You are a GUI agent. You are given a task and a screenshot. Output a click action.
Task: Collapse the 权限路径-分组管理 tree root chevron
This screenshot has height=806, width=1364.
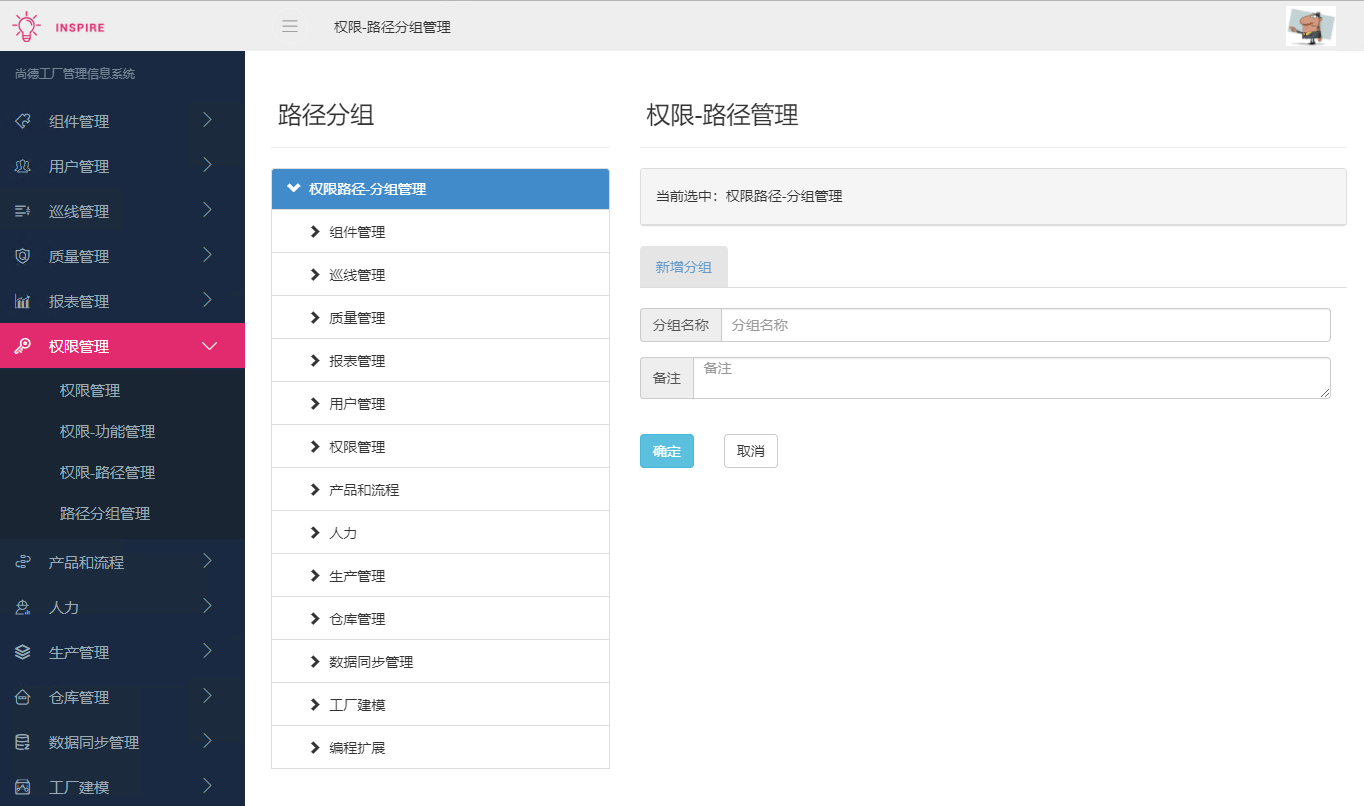coord(293,188)
